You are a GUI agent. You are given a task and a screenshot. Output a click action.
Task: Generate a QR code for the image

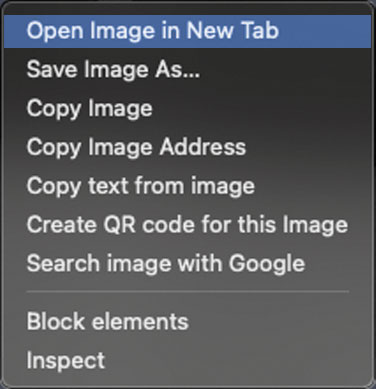[188, 224]
